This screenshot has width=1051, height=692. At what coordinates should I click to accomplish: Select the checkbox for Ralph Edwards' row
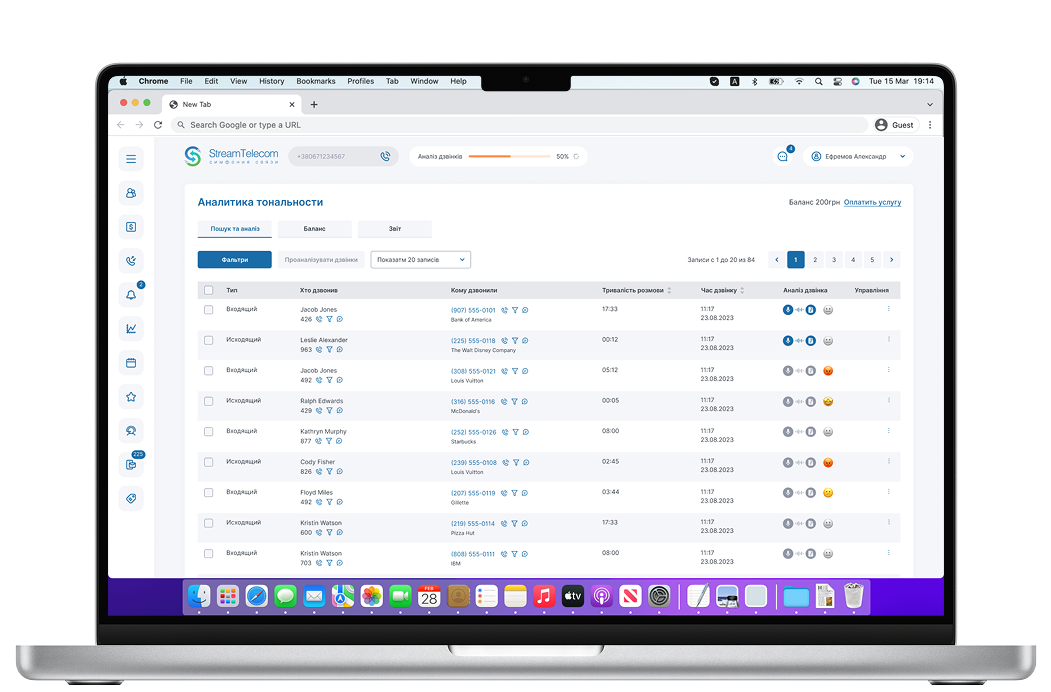click(208, 401)
